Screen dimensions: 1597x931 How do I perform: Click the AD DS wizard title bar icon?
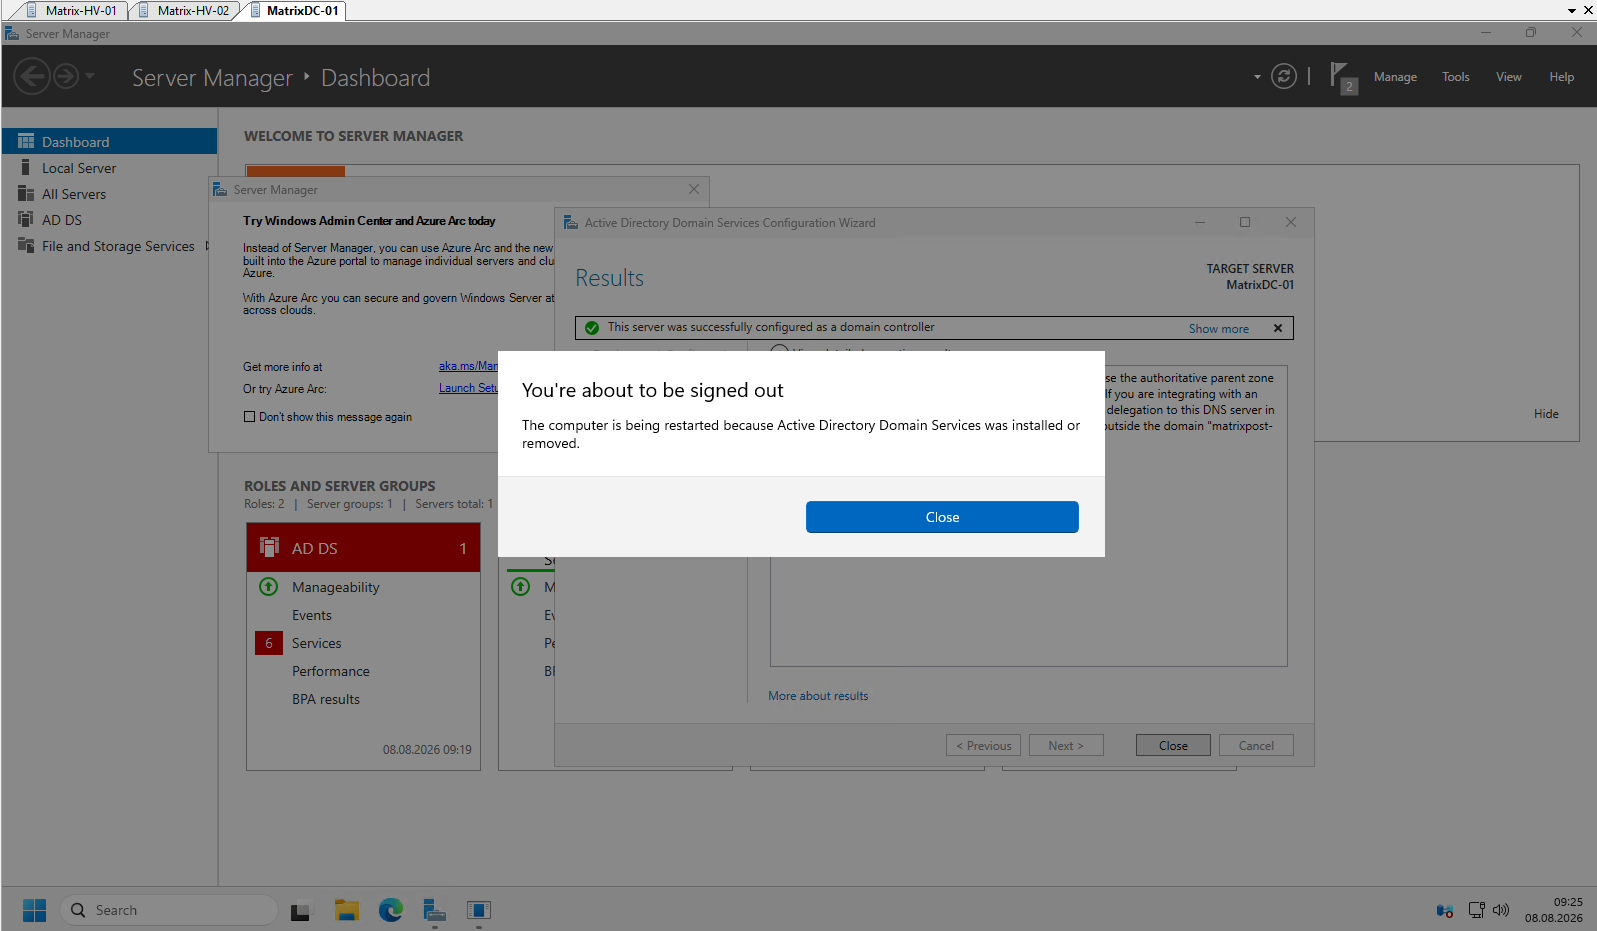(570, 222)
